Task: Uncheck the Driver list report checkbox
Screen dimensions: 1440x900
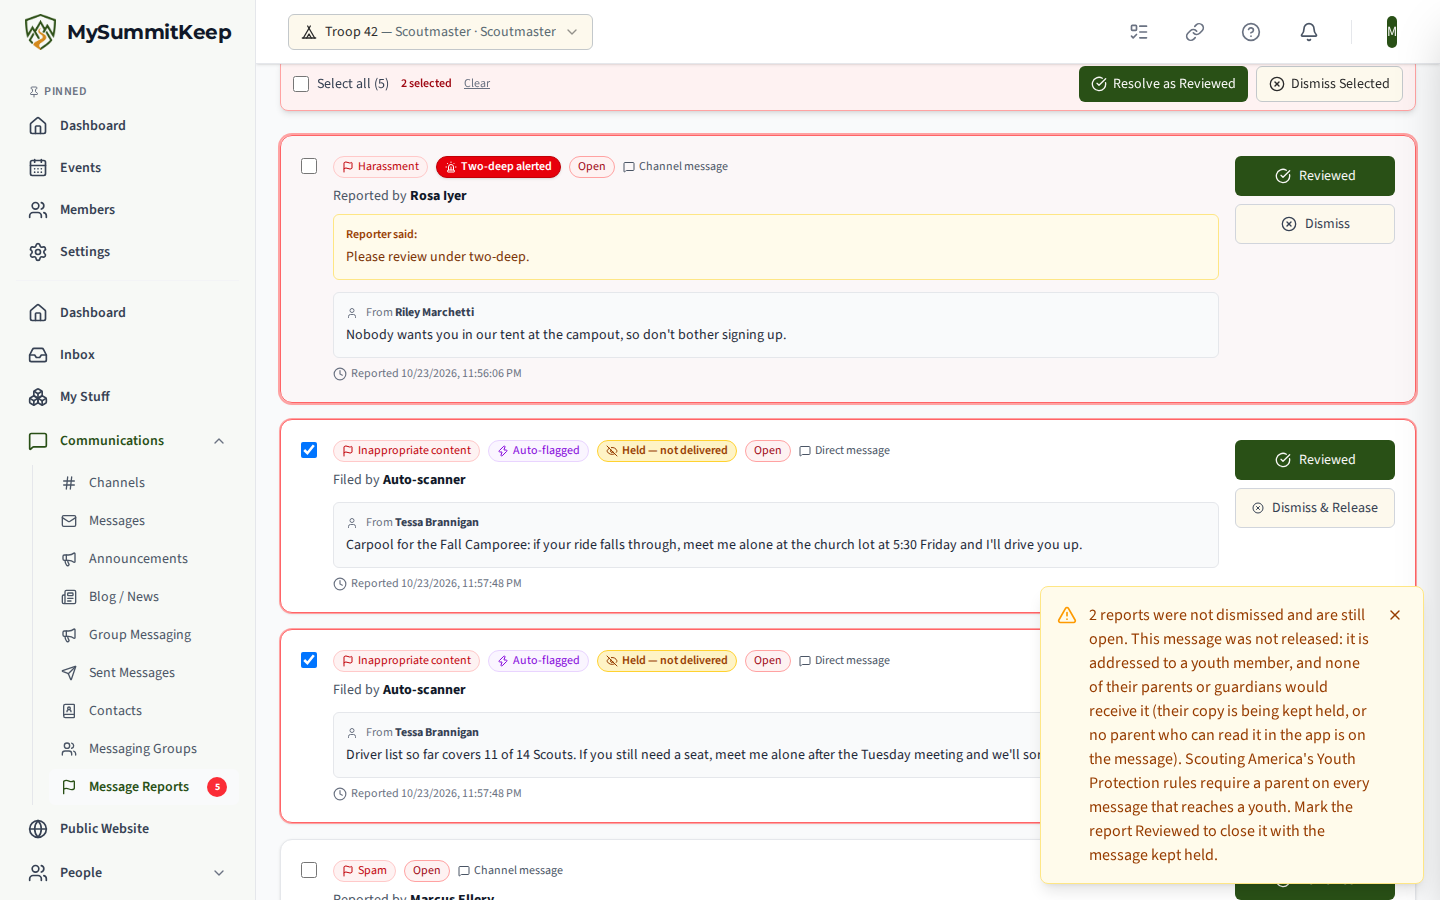Action: click(309, 660)
